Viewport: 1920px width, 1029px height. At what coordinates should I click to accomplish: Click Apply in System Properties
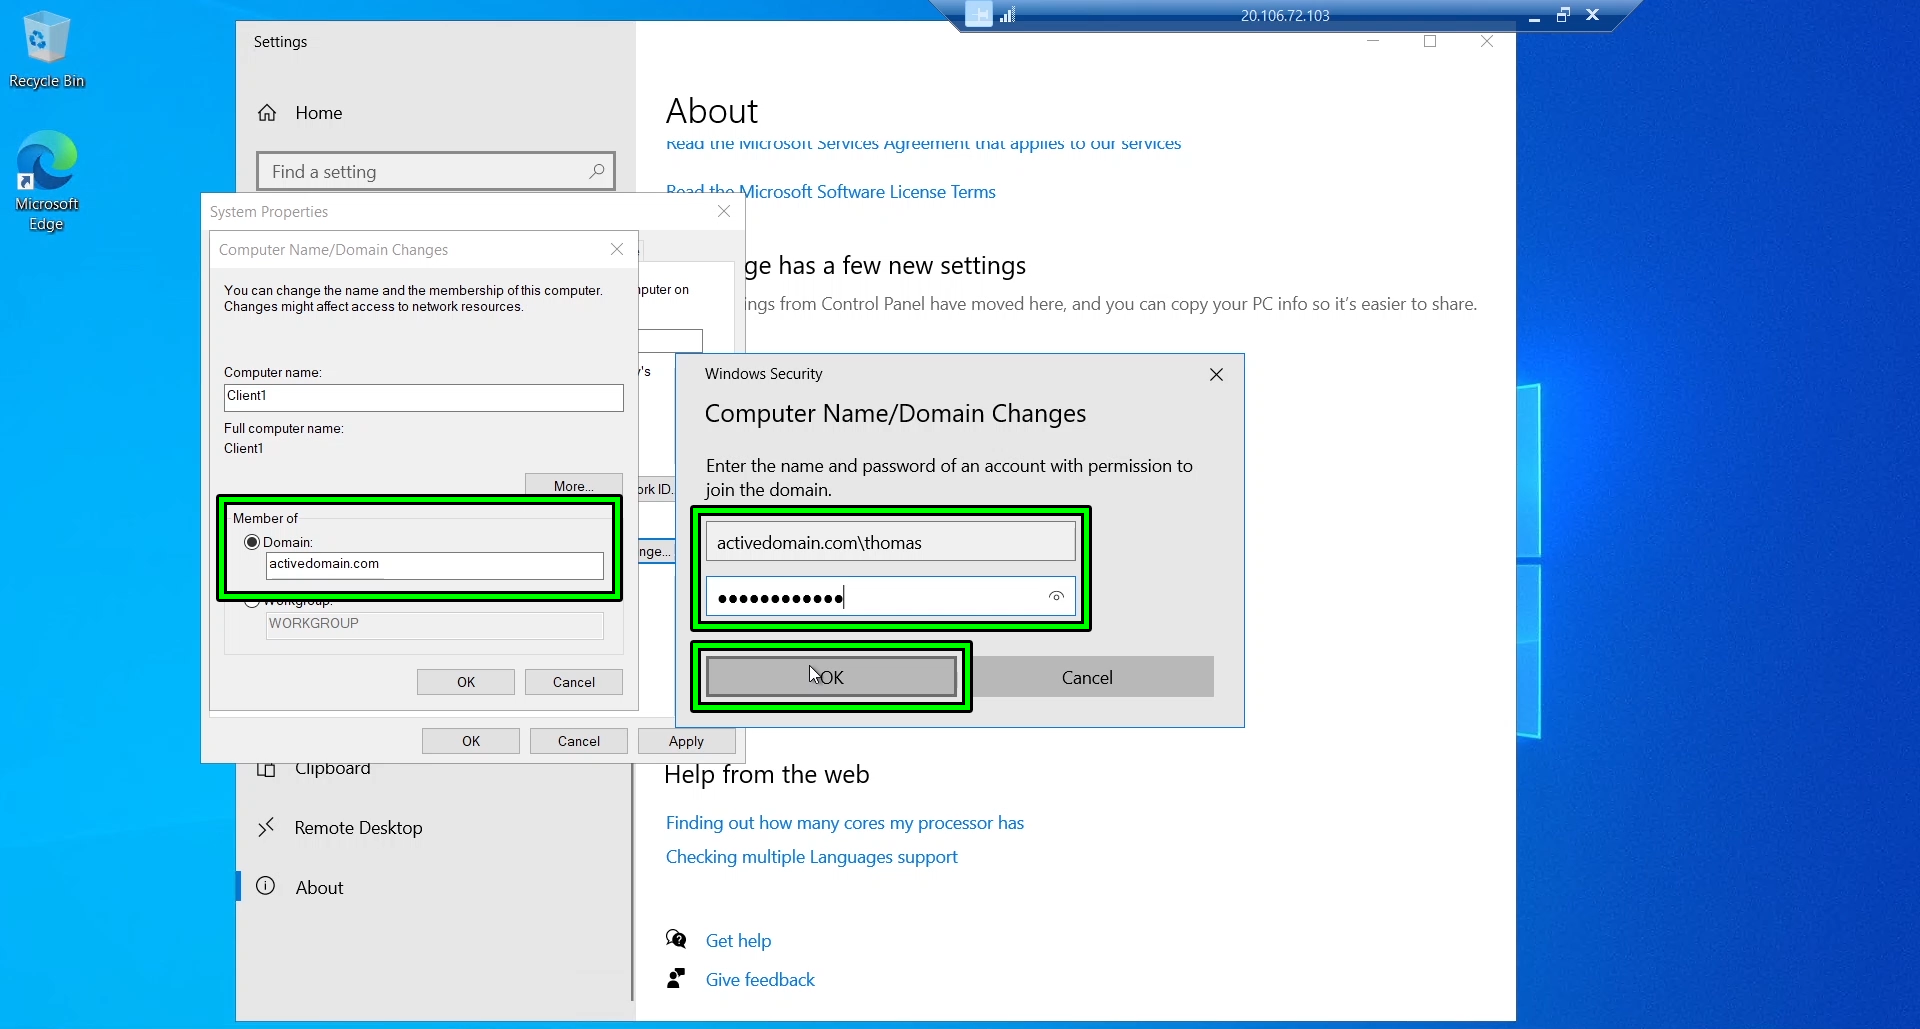pyautogui.click(x=685, y=740)
